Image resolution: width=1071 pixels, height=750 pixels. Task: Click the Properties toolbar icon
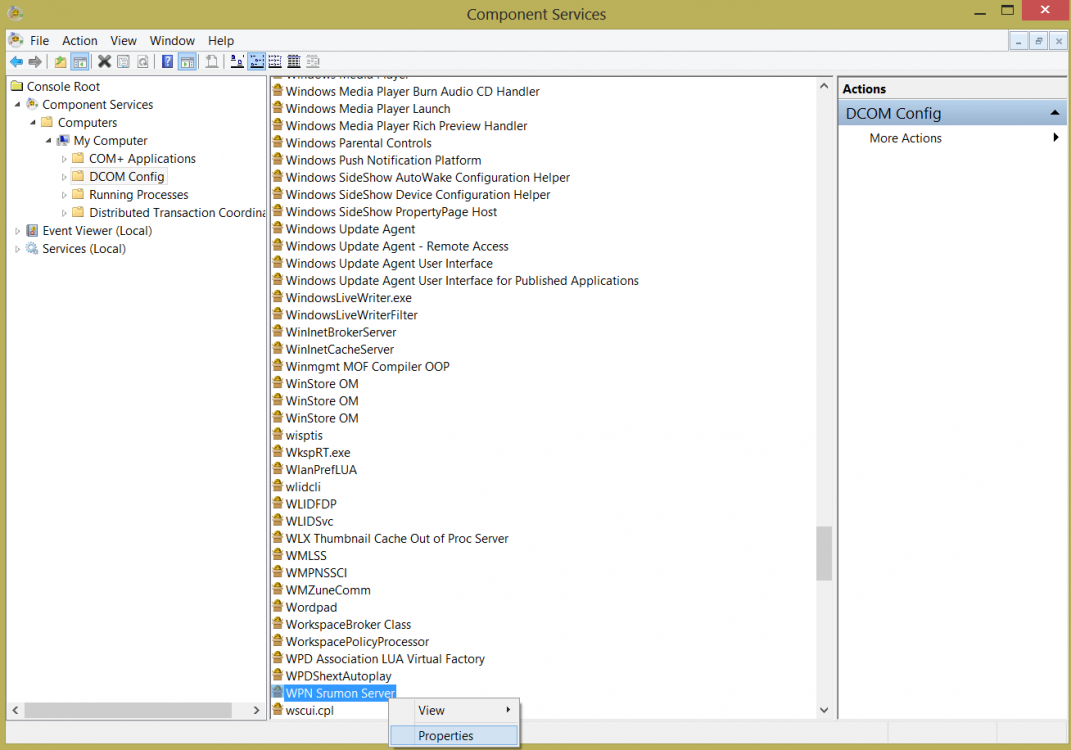[124, 62]
